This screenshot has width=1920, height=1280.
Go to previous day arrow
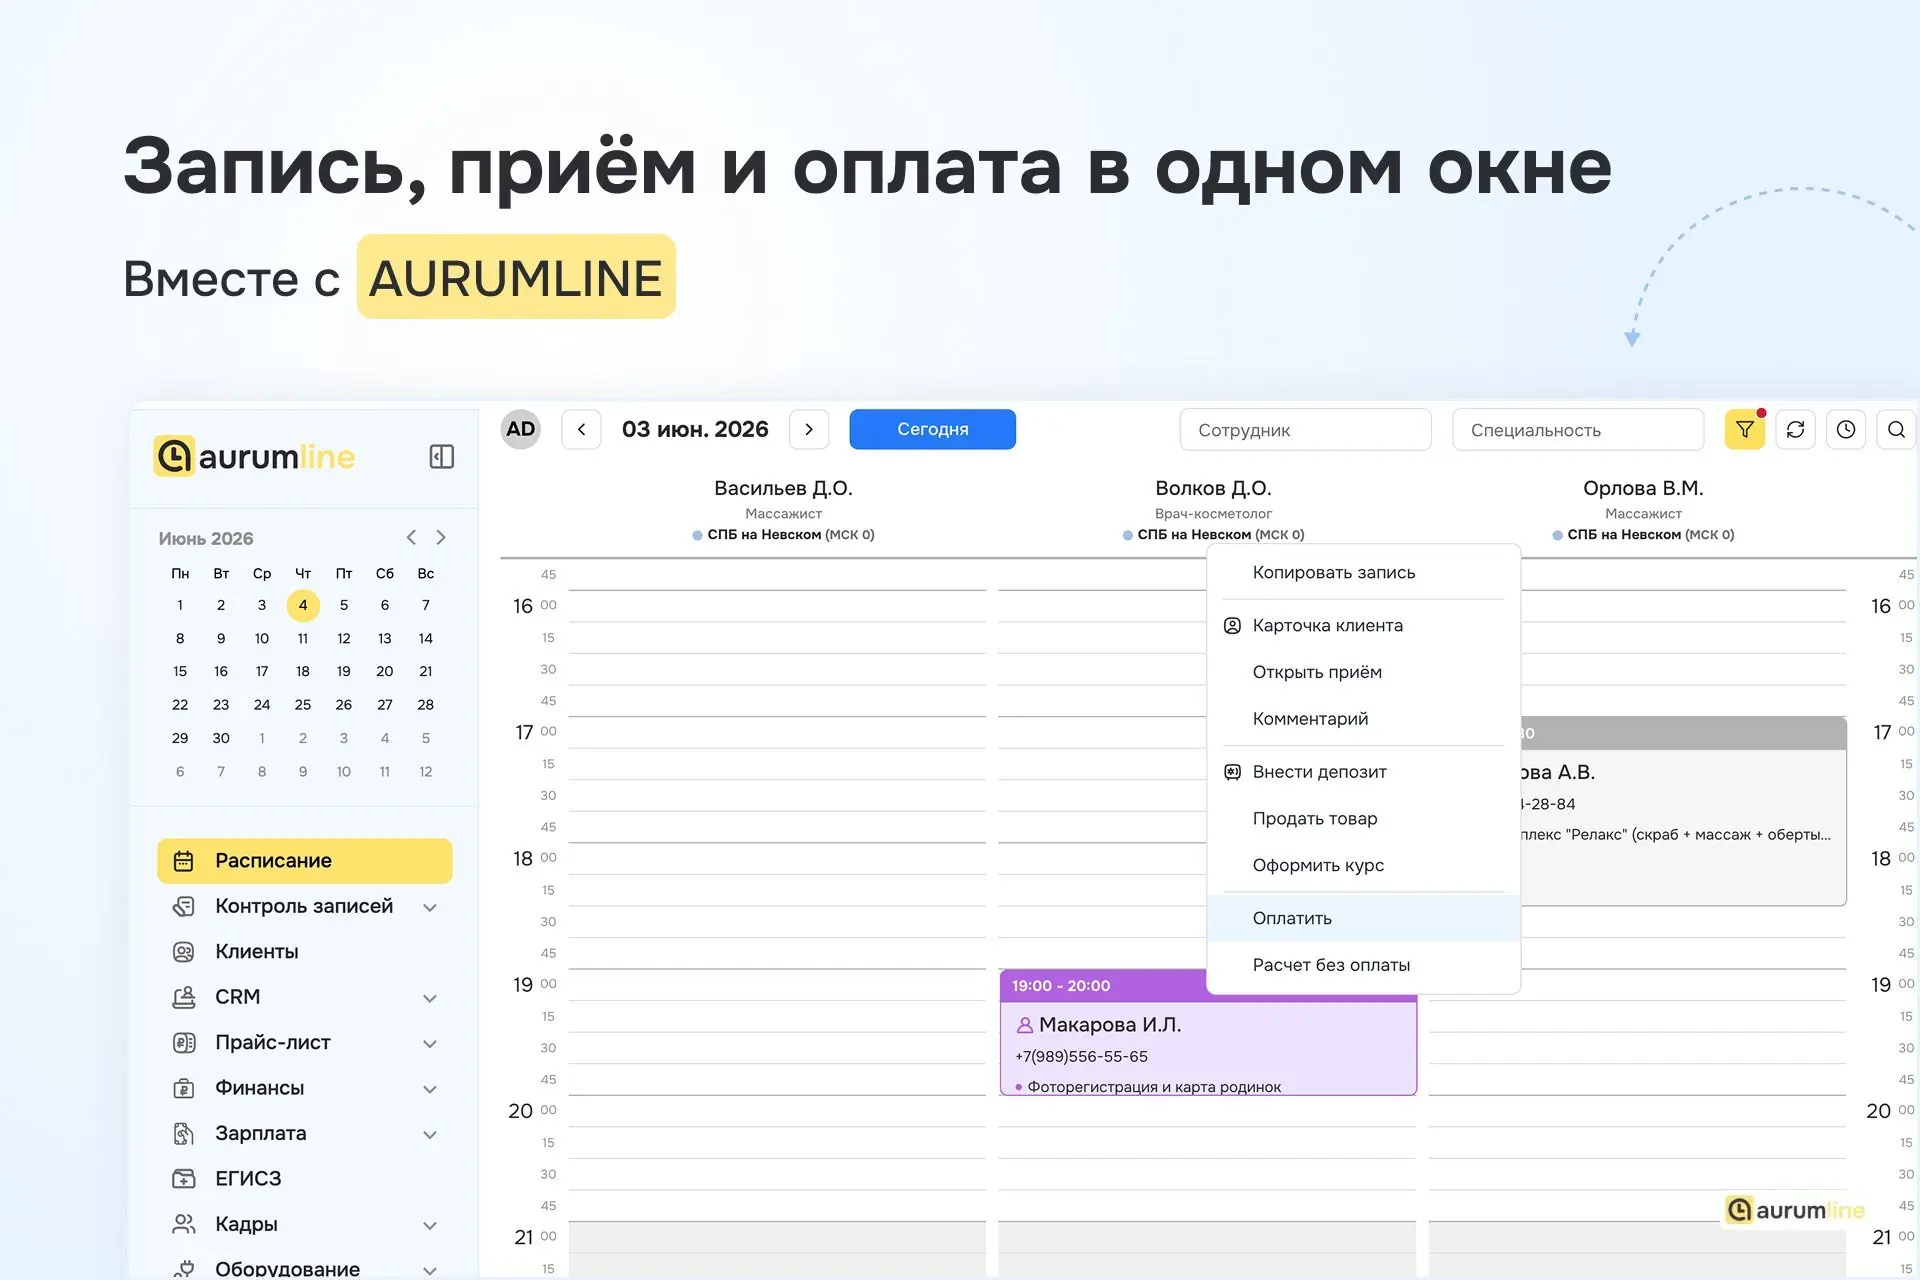click(x=581, y=429)
